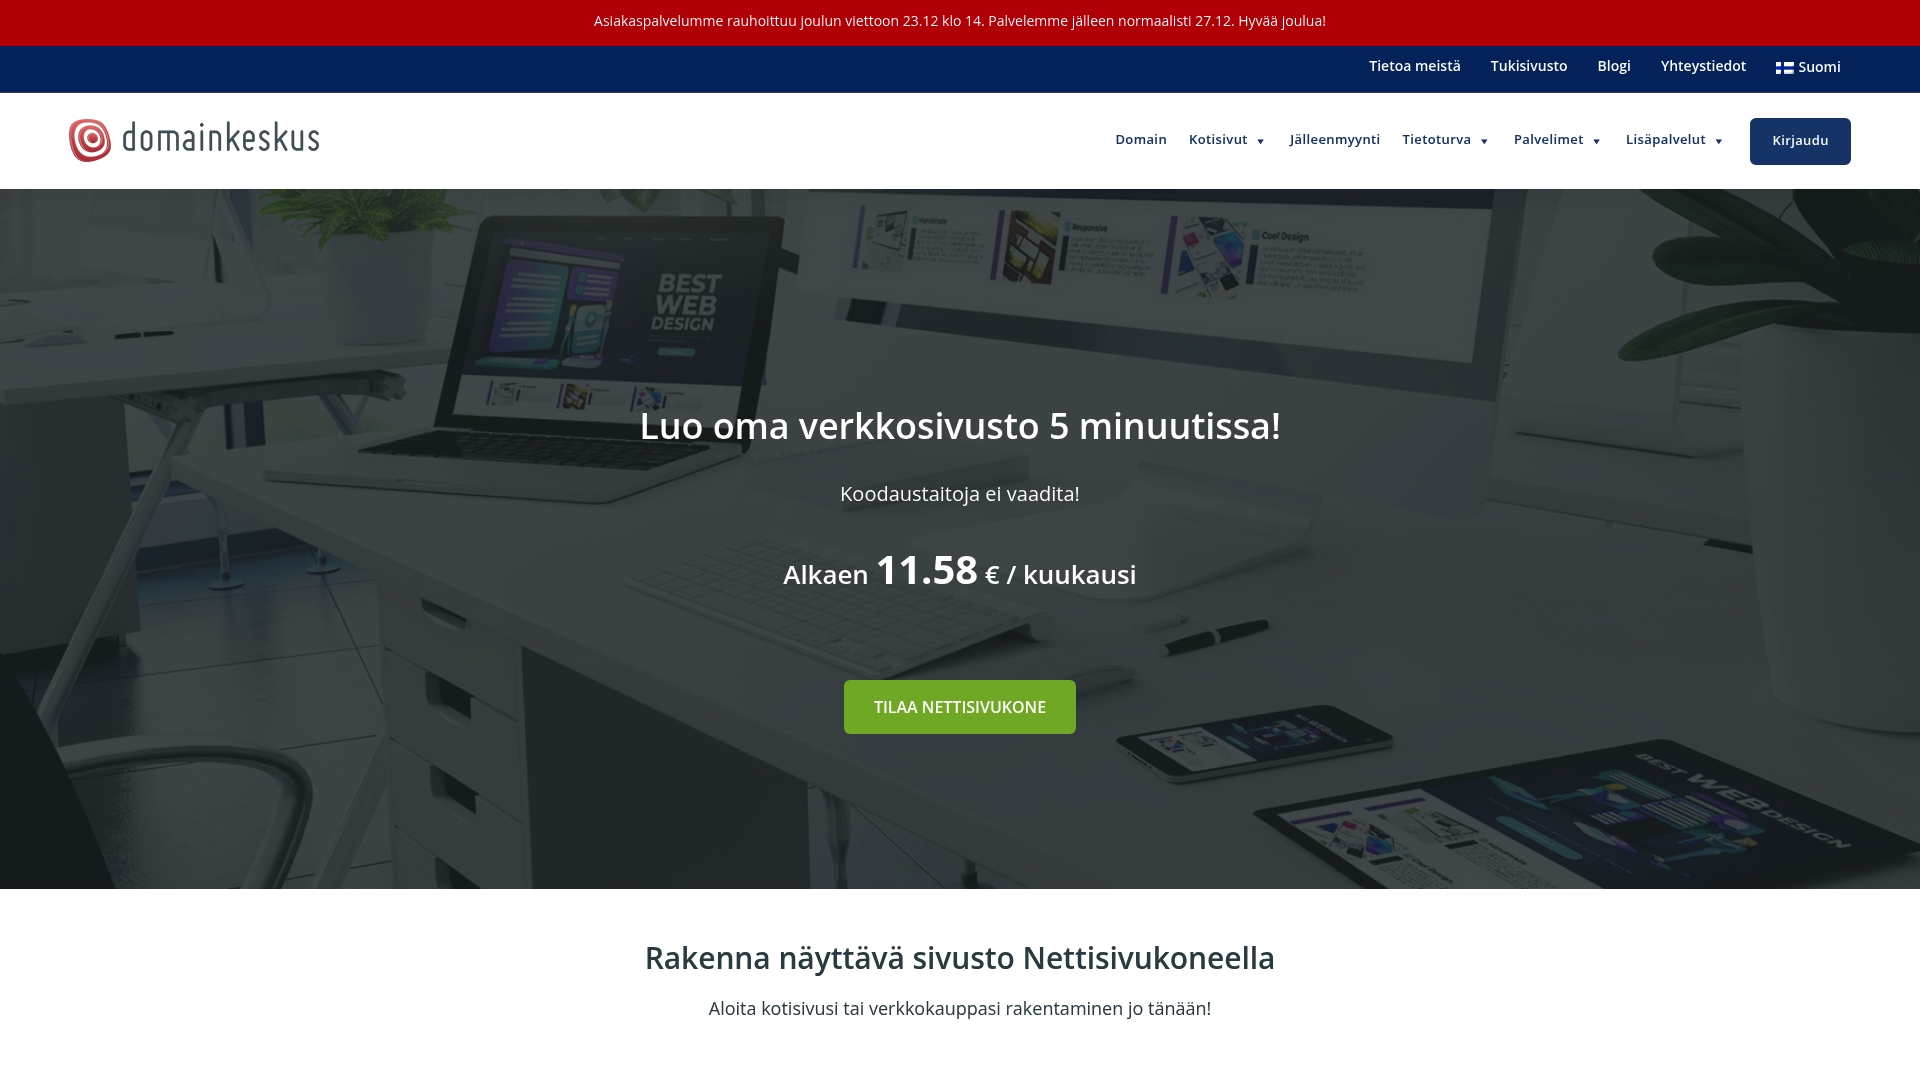Click the Domainkeskus logo icon

click(x=89, y=140)
